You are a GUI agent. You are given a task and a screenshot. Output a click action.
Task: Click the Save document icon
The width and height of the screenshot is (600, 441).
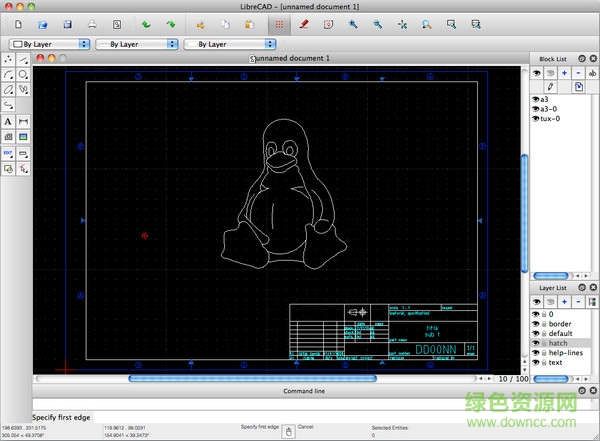(66, 23)
